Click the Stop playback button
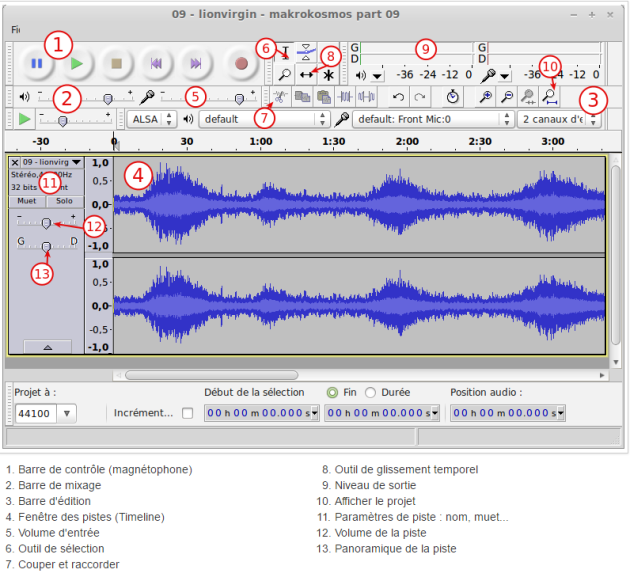 [118, 64]
